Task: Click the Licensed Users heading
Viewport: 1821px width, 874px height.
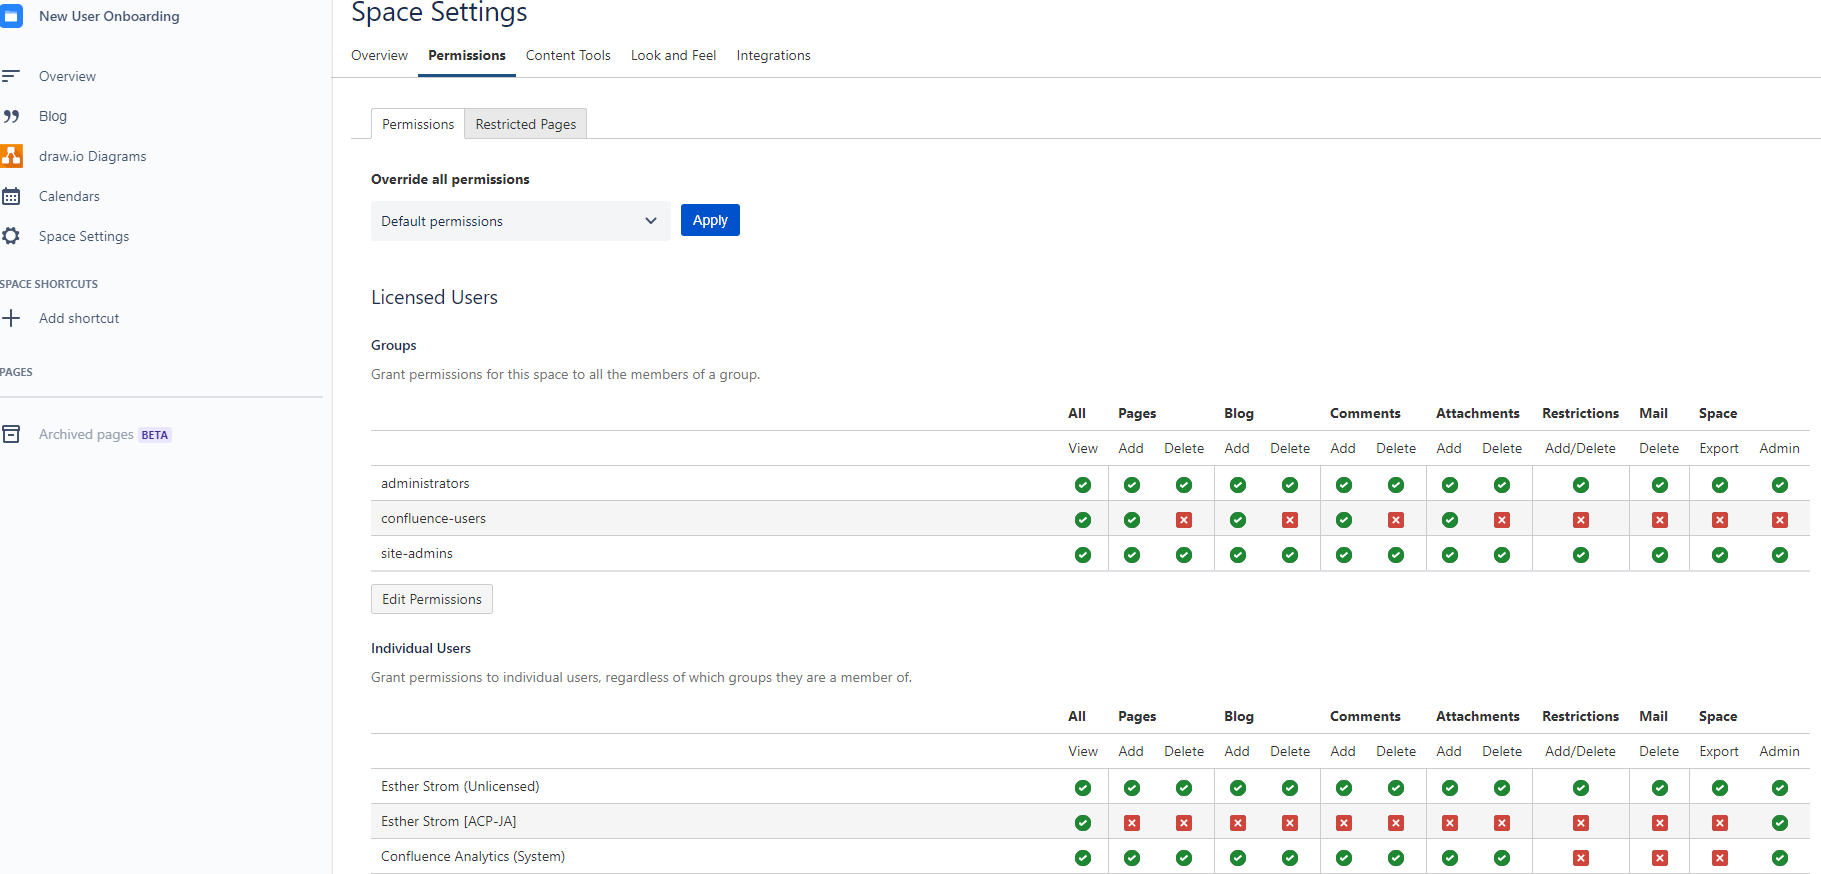Action: coord(434,297)
